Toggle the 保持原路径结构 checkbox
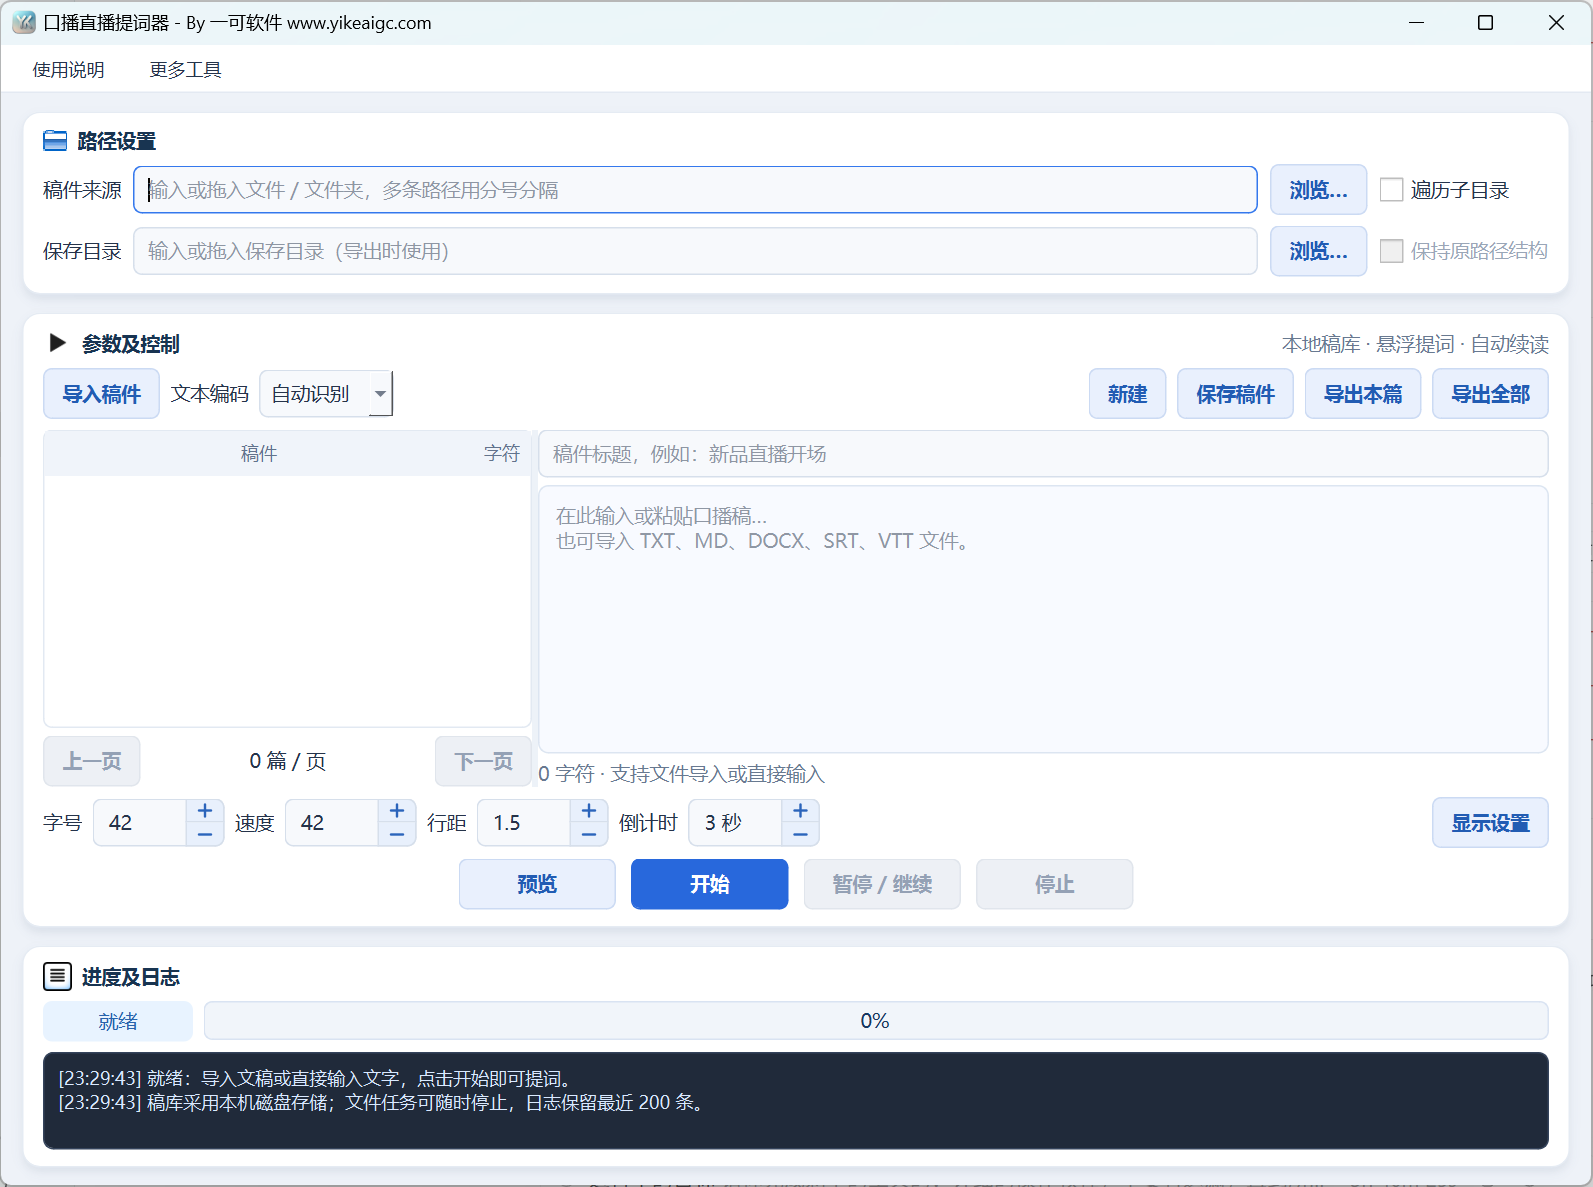 (x=1391, y=251)
